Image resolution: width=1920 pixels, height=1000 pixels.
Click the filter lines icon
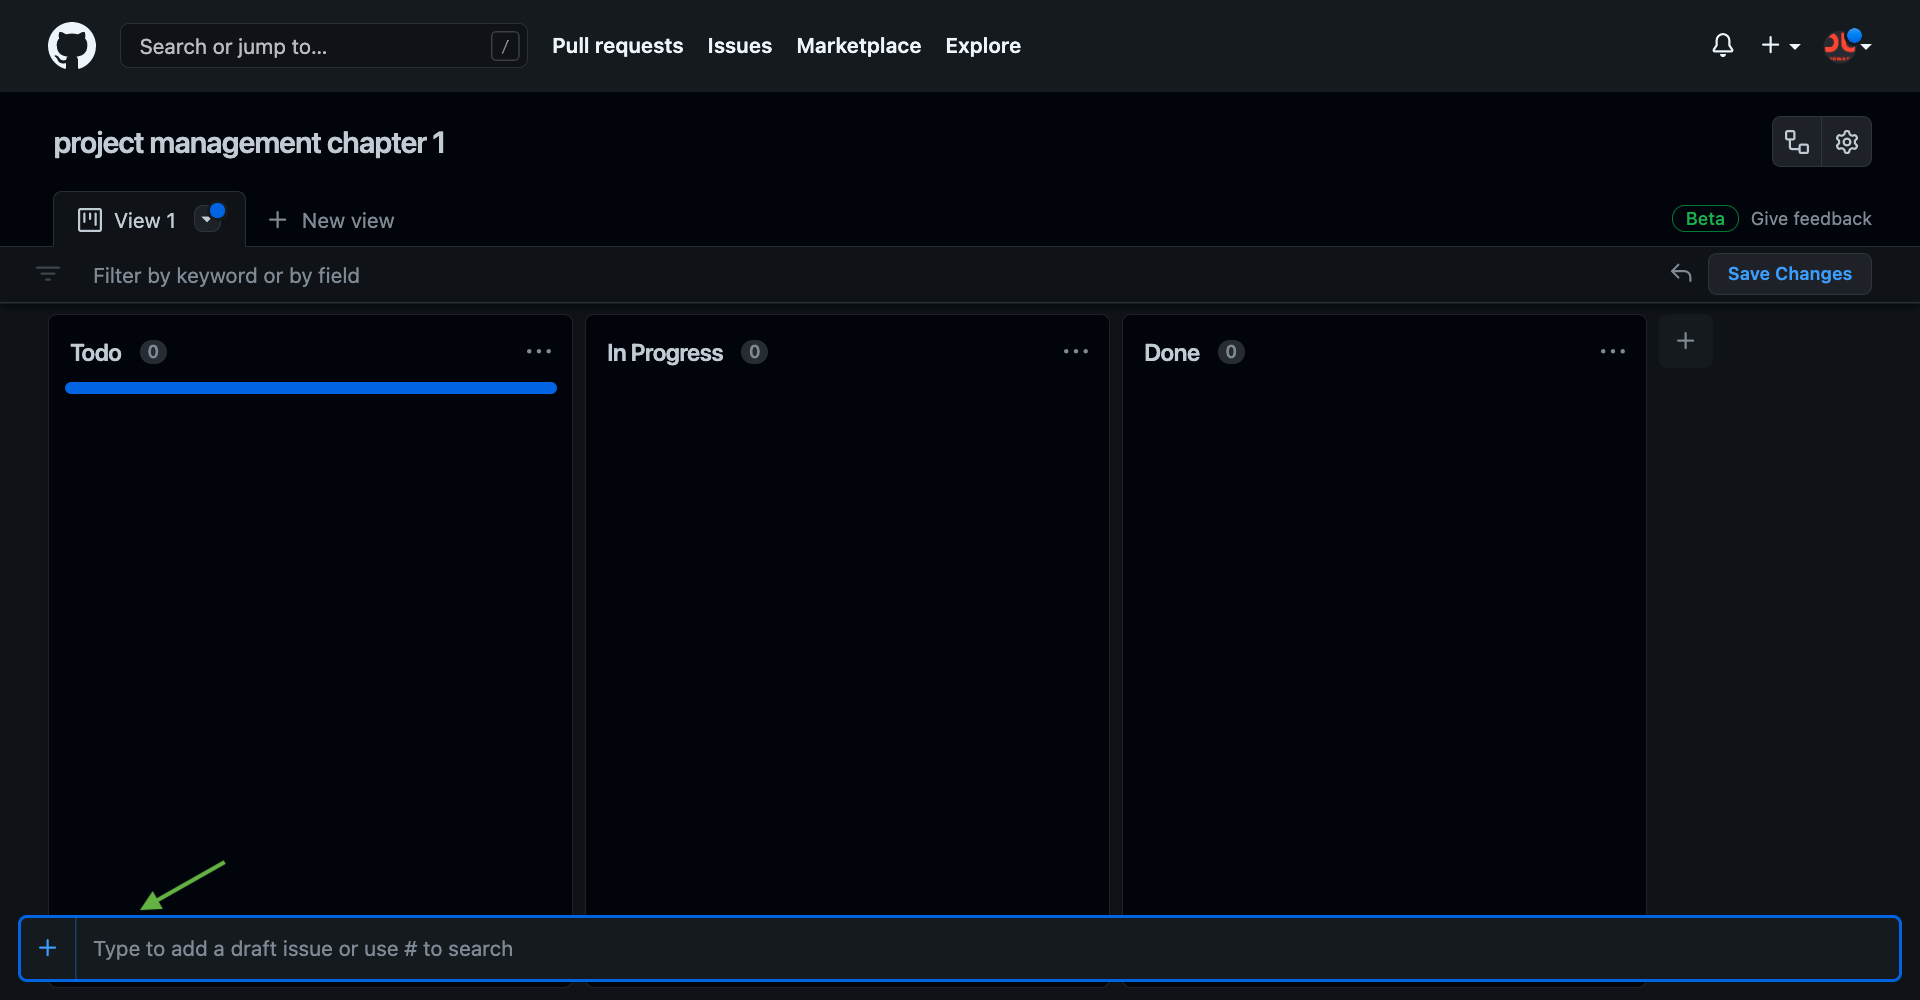coord(48,275)
